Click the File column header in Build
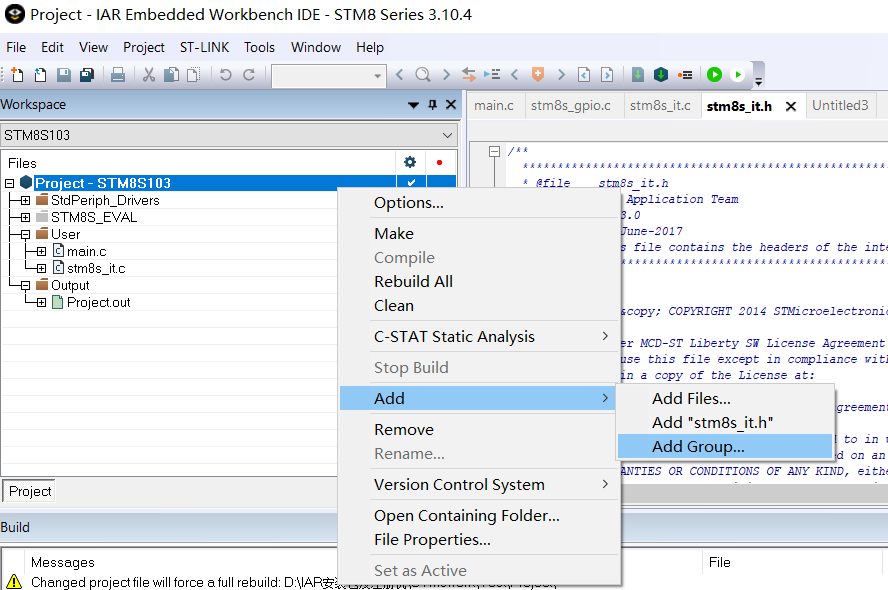888x590 pixels. coord(720,562)
